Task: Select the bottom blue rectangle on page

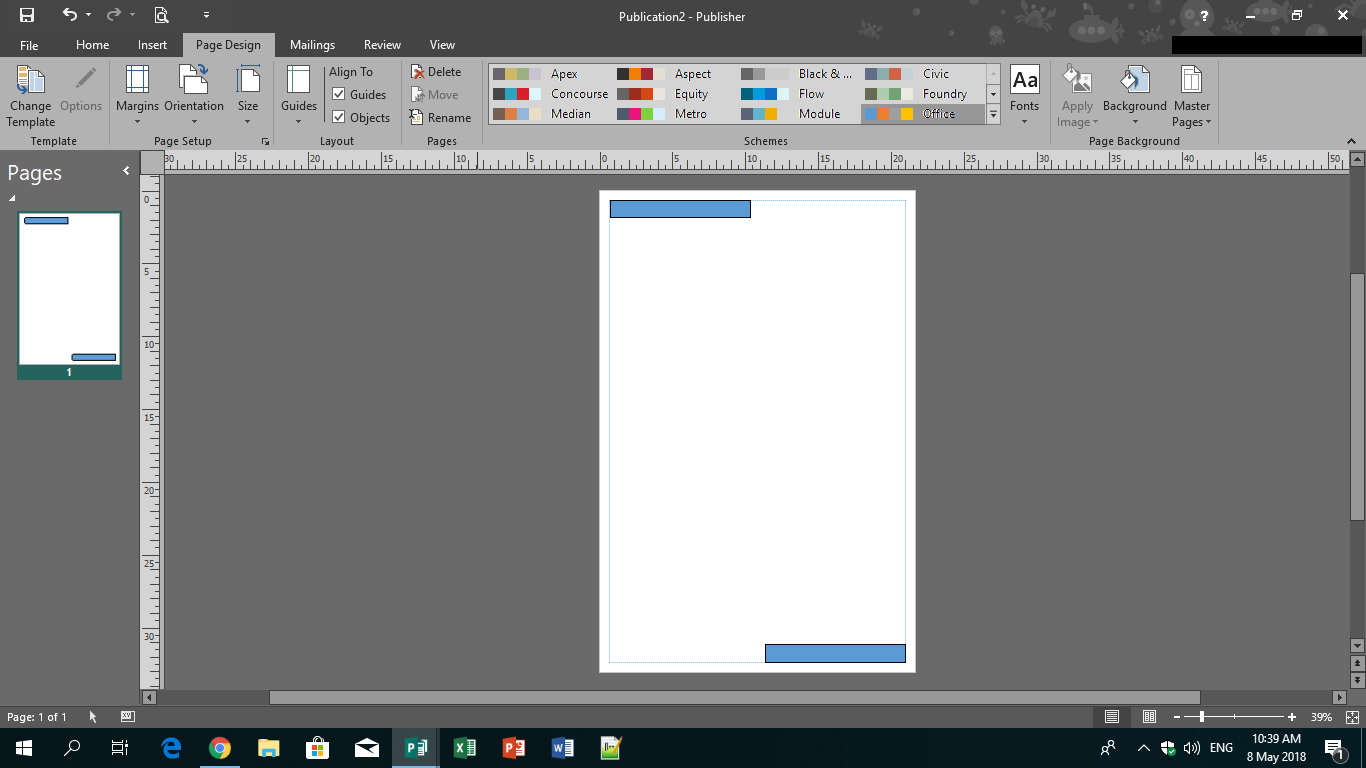Action: [835, 653]
